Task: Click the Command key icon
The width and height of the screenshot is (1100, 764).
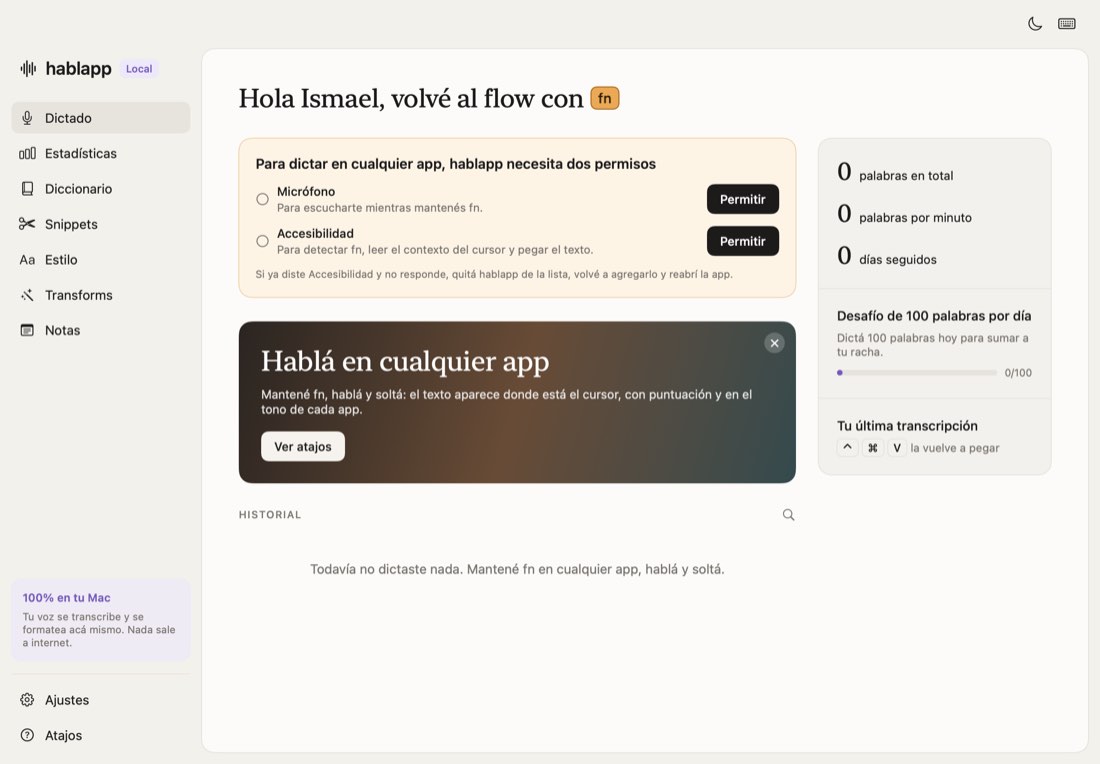Action: tap(872, 448)
